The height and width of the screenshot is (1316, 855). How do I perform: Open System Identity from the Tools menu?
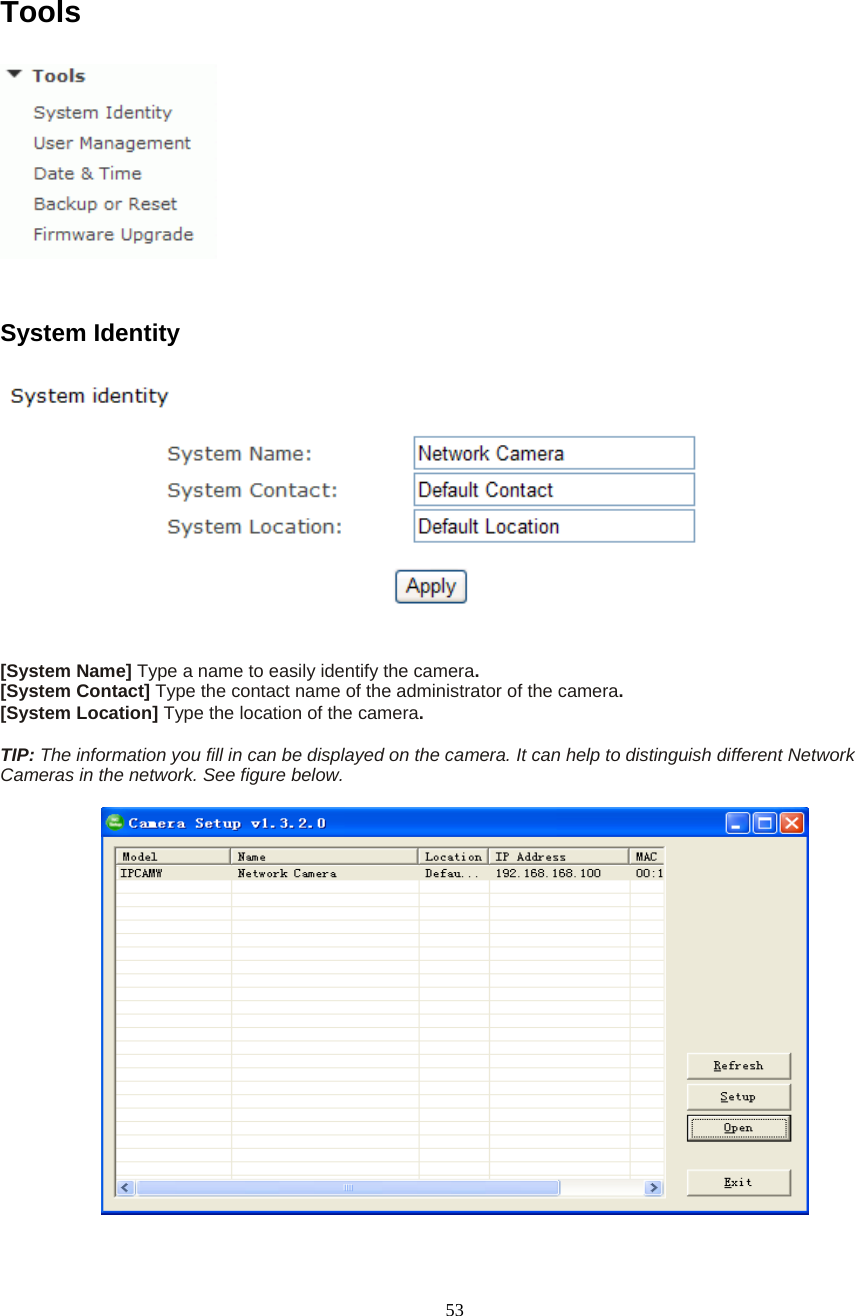(104, 112)
